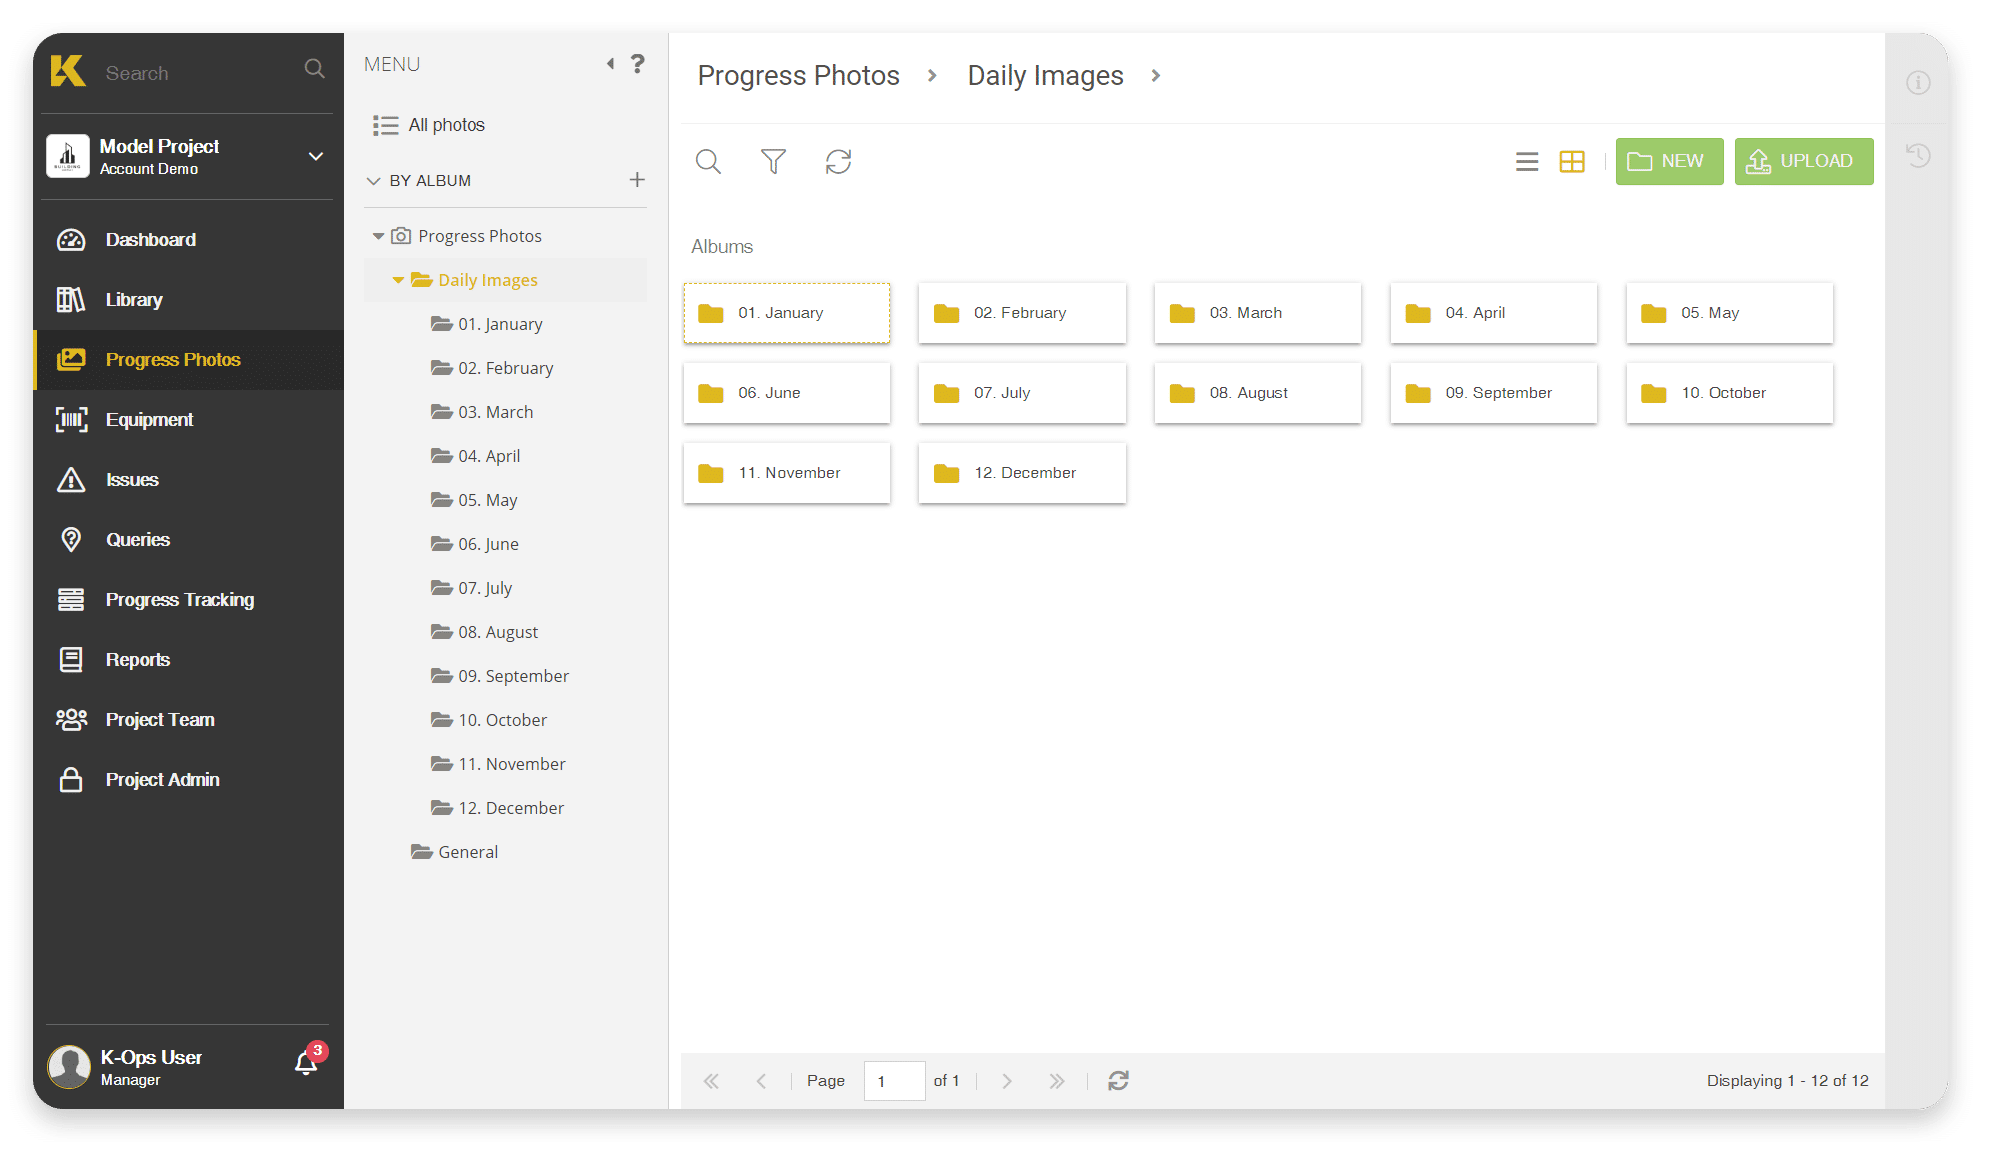Add new album with plus icon
The image size is (1992, 1152).
[x=637, y=180]
